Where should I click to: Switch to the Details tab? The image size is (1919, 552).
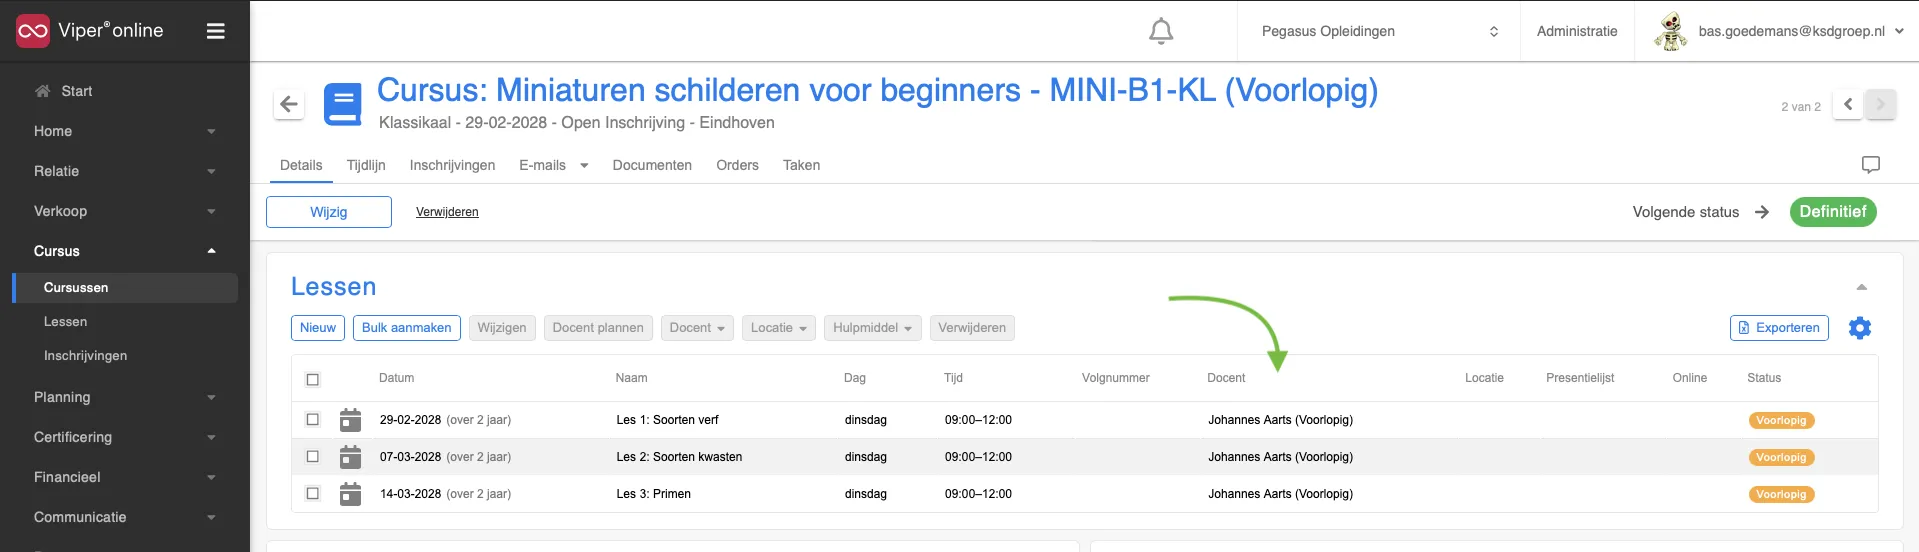coord(301,165)
